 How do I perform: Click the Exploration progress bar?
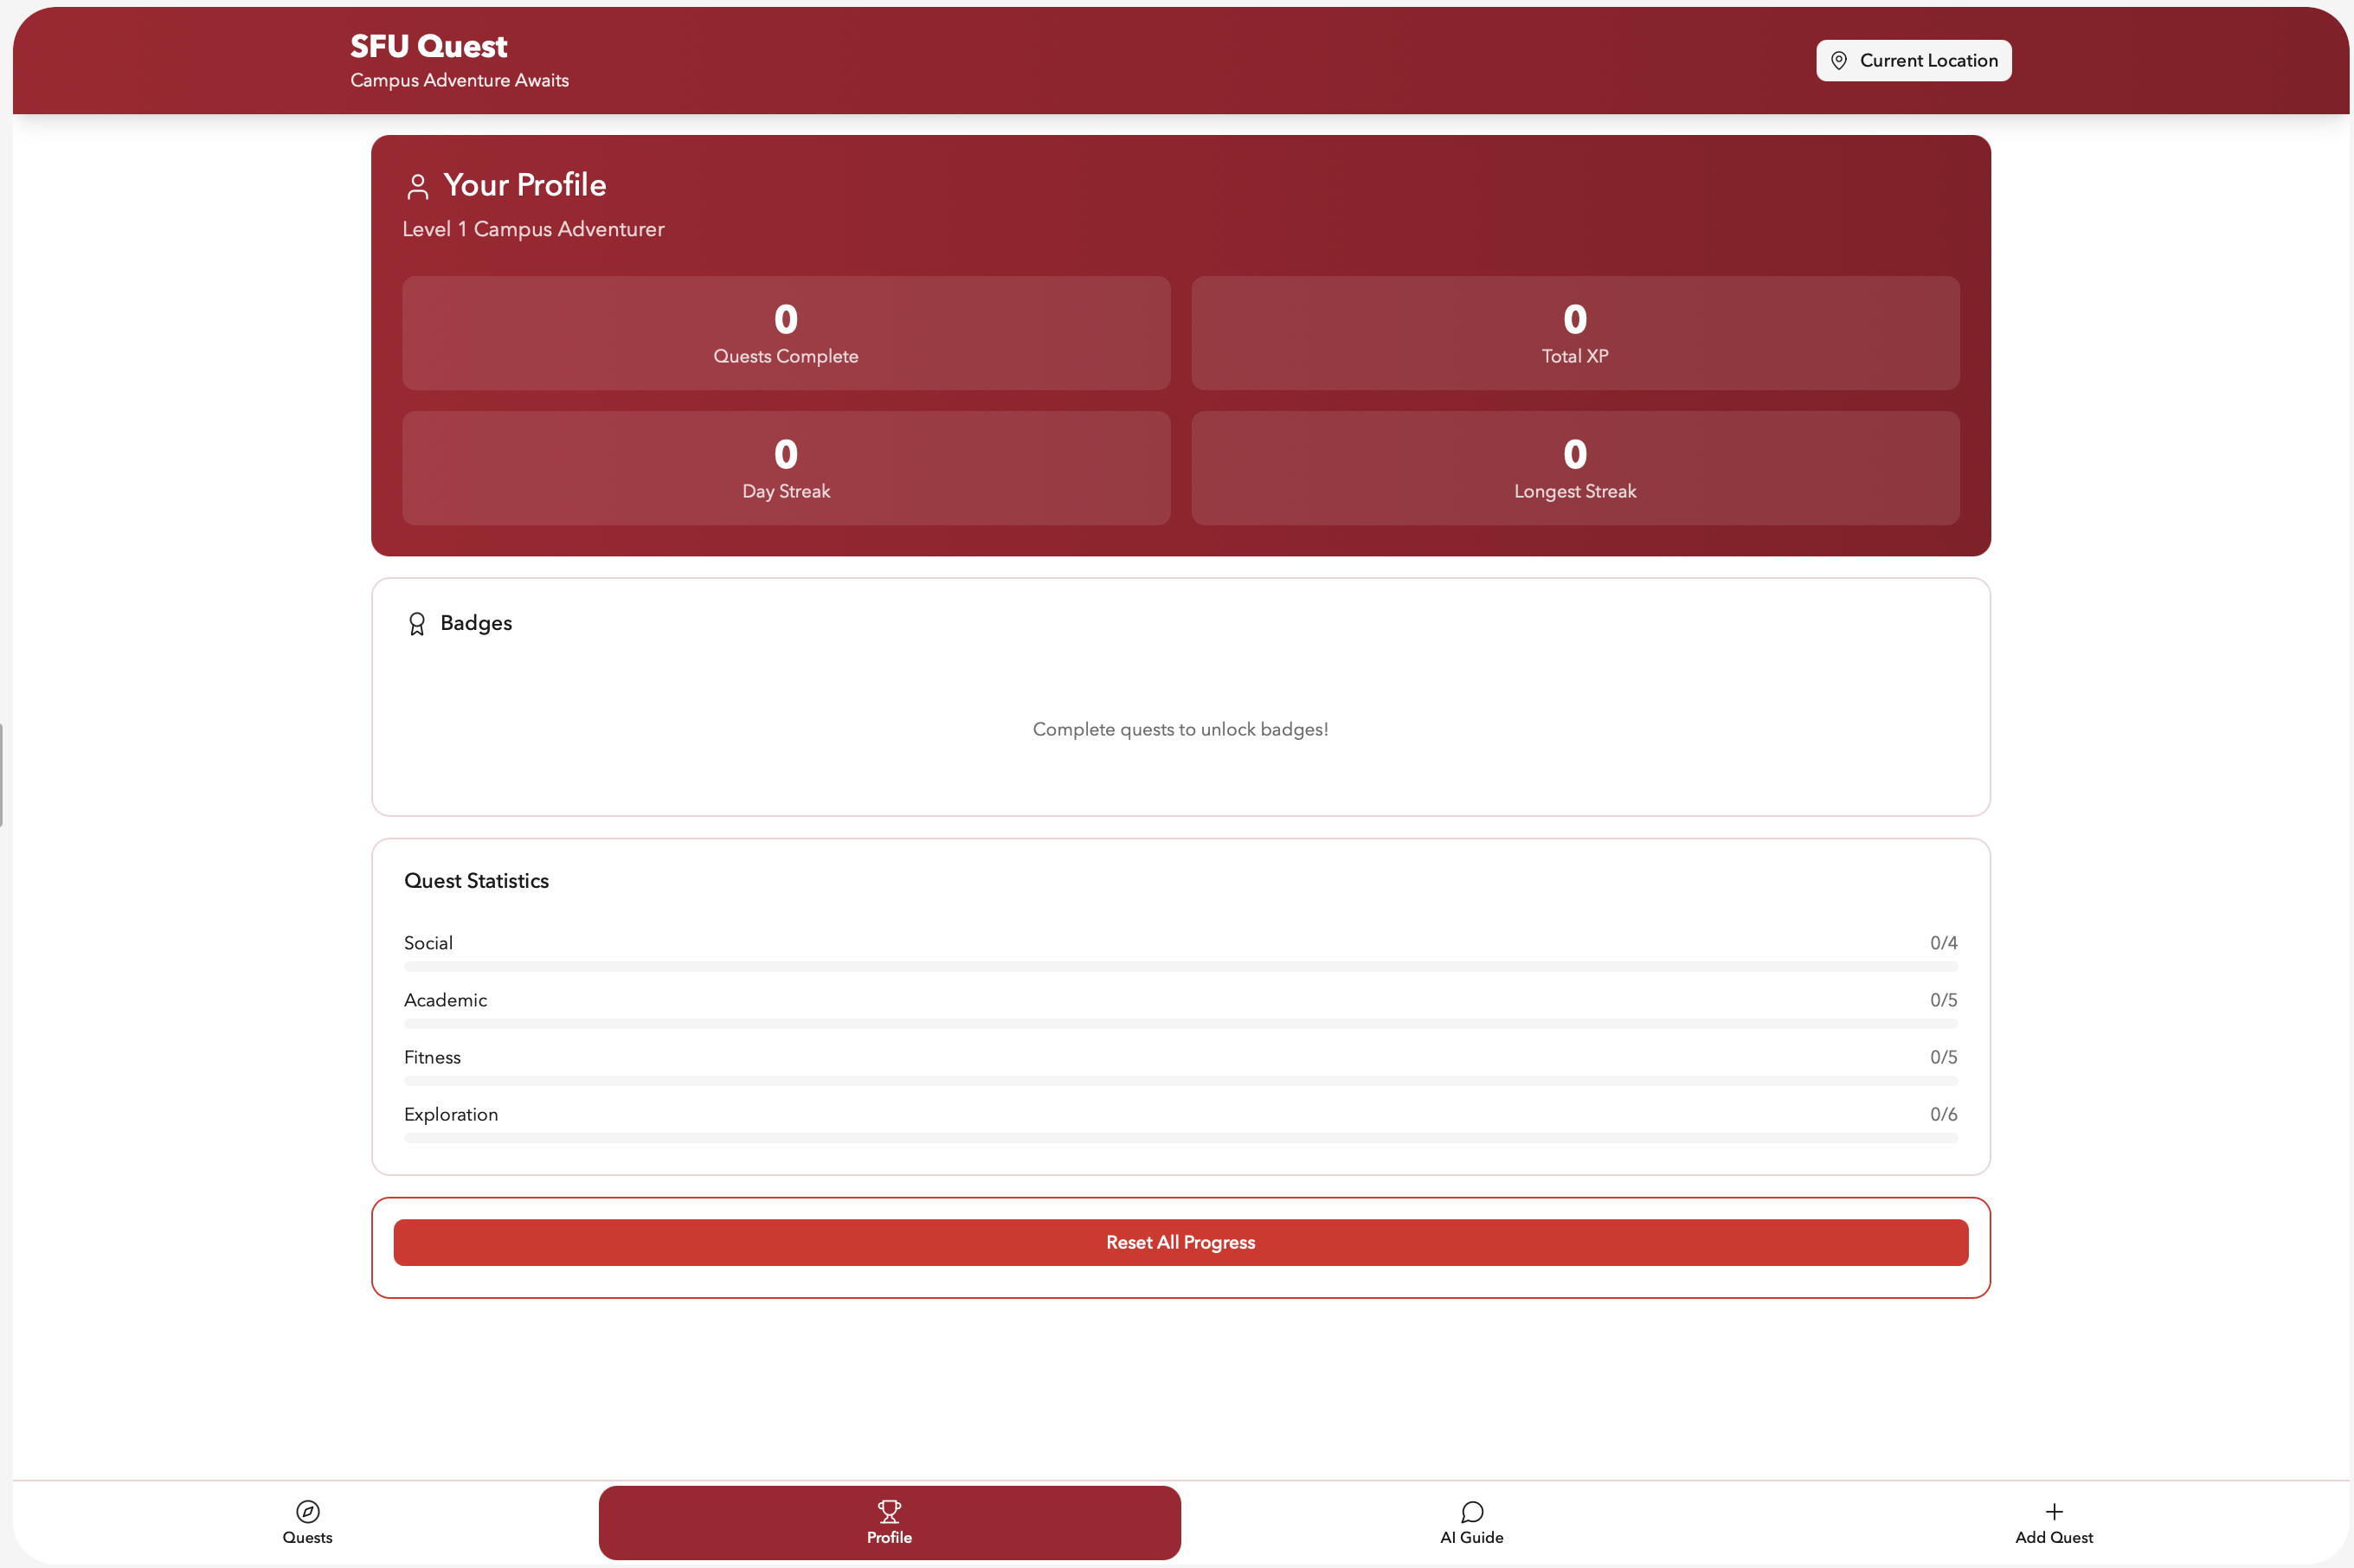click(1180, 1138)
